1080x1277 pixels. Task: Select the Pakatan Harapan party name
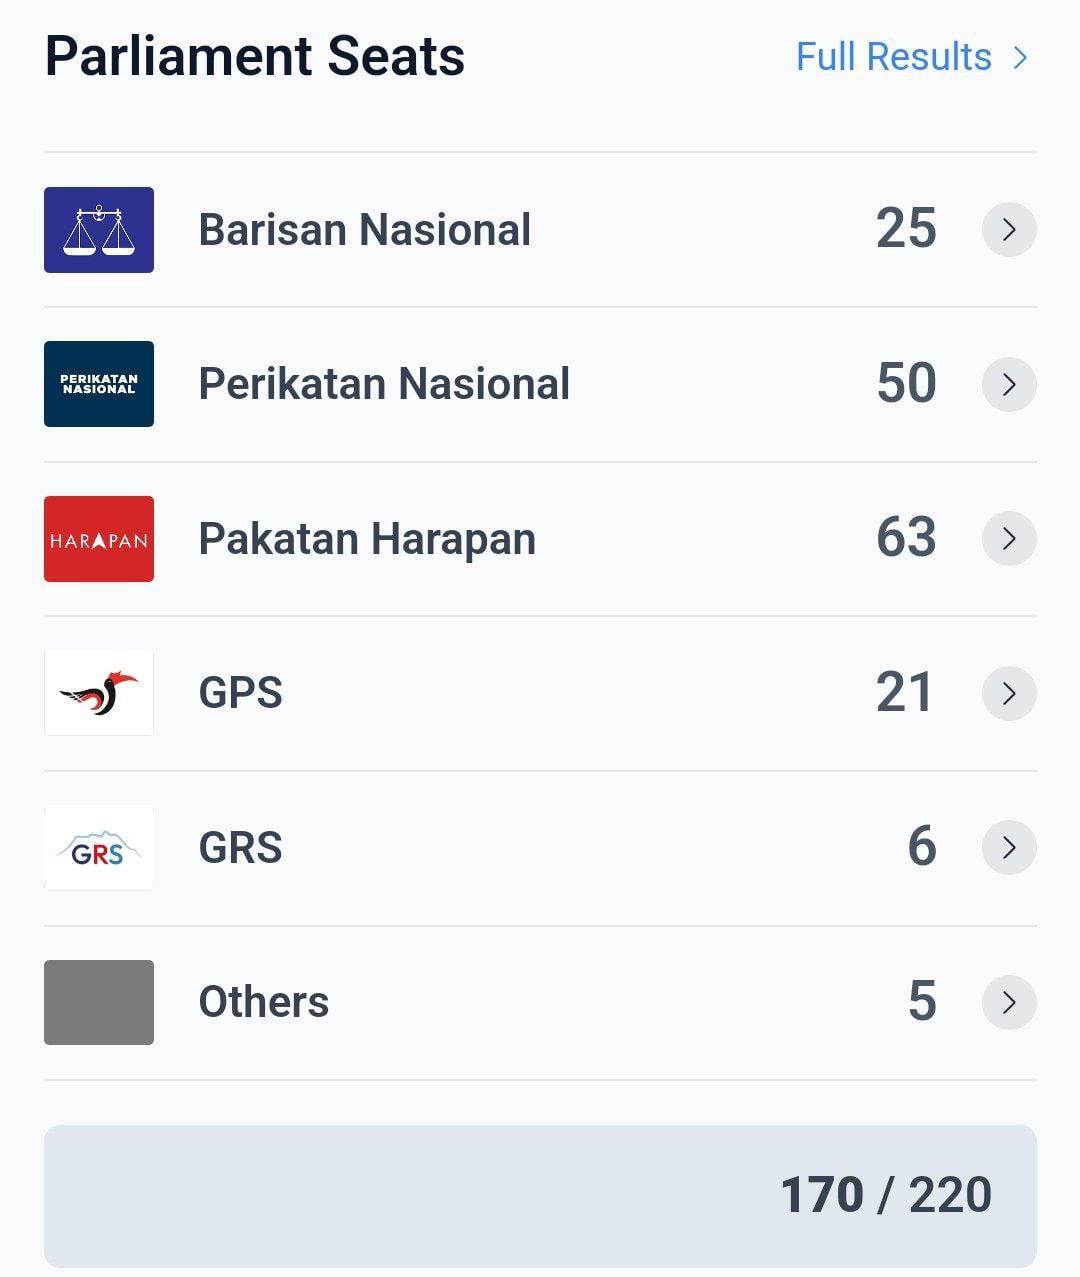pos(367,539)
